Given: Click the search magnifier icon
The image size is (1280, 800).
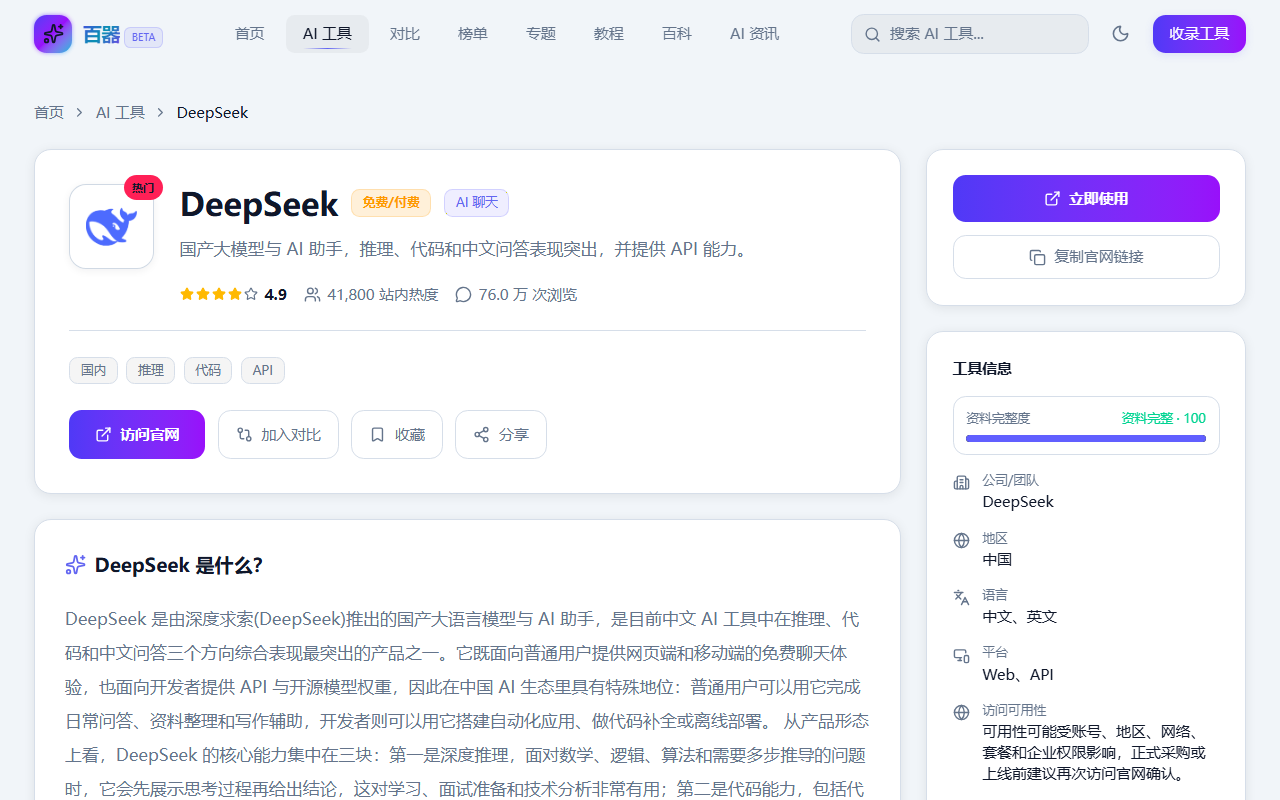Looking at the screenshot, I should coord(872,34).
